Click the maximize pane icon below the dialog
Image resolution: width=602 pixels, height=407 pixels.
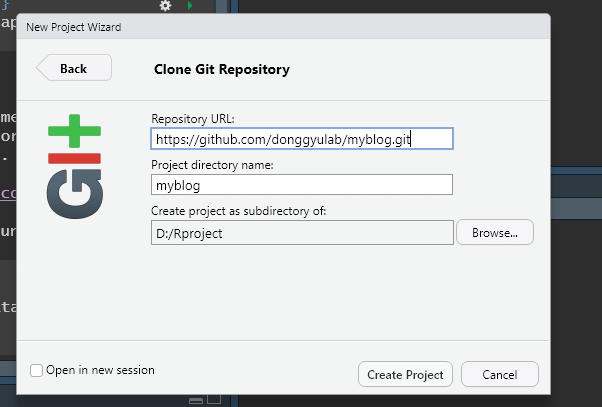[212, 400]
